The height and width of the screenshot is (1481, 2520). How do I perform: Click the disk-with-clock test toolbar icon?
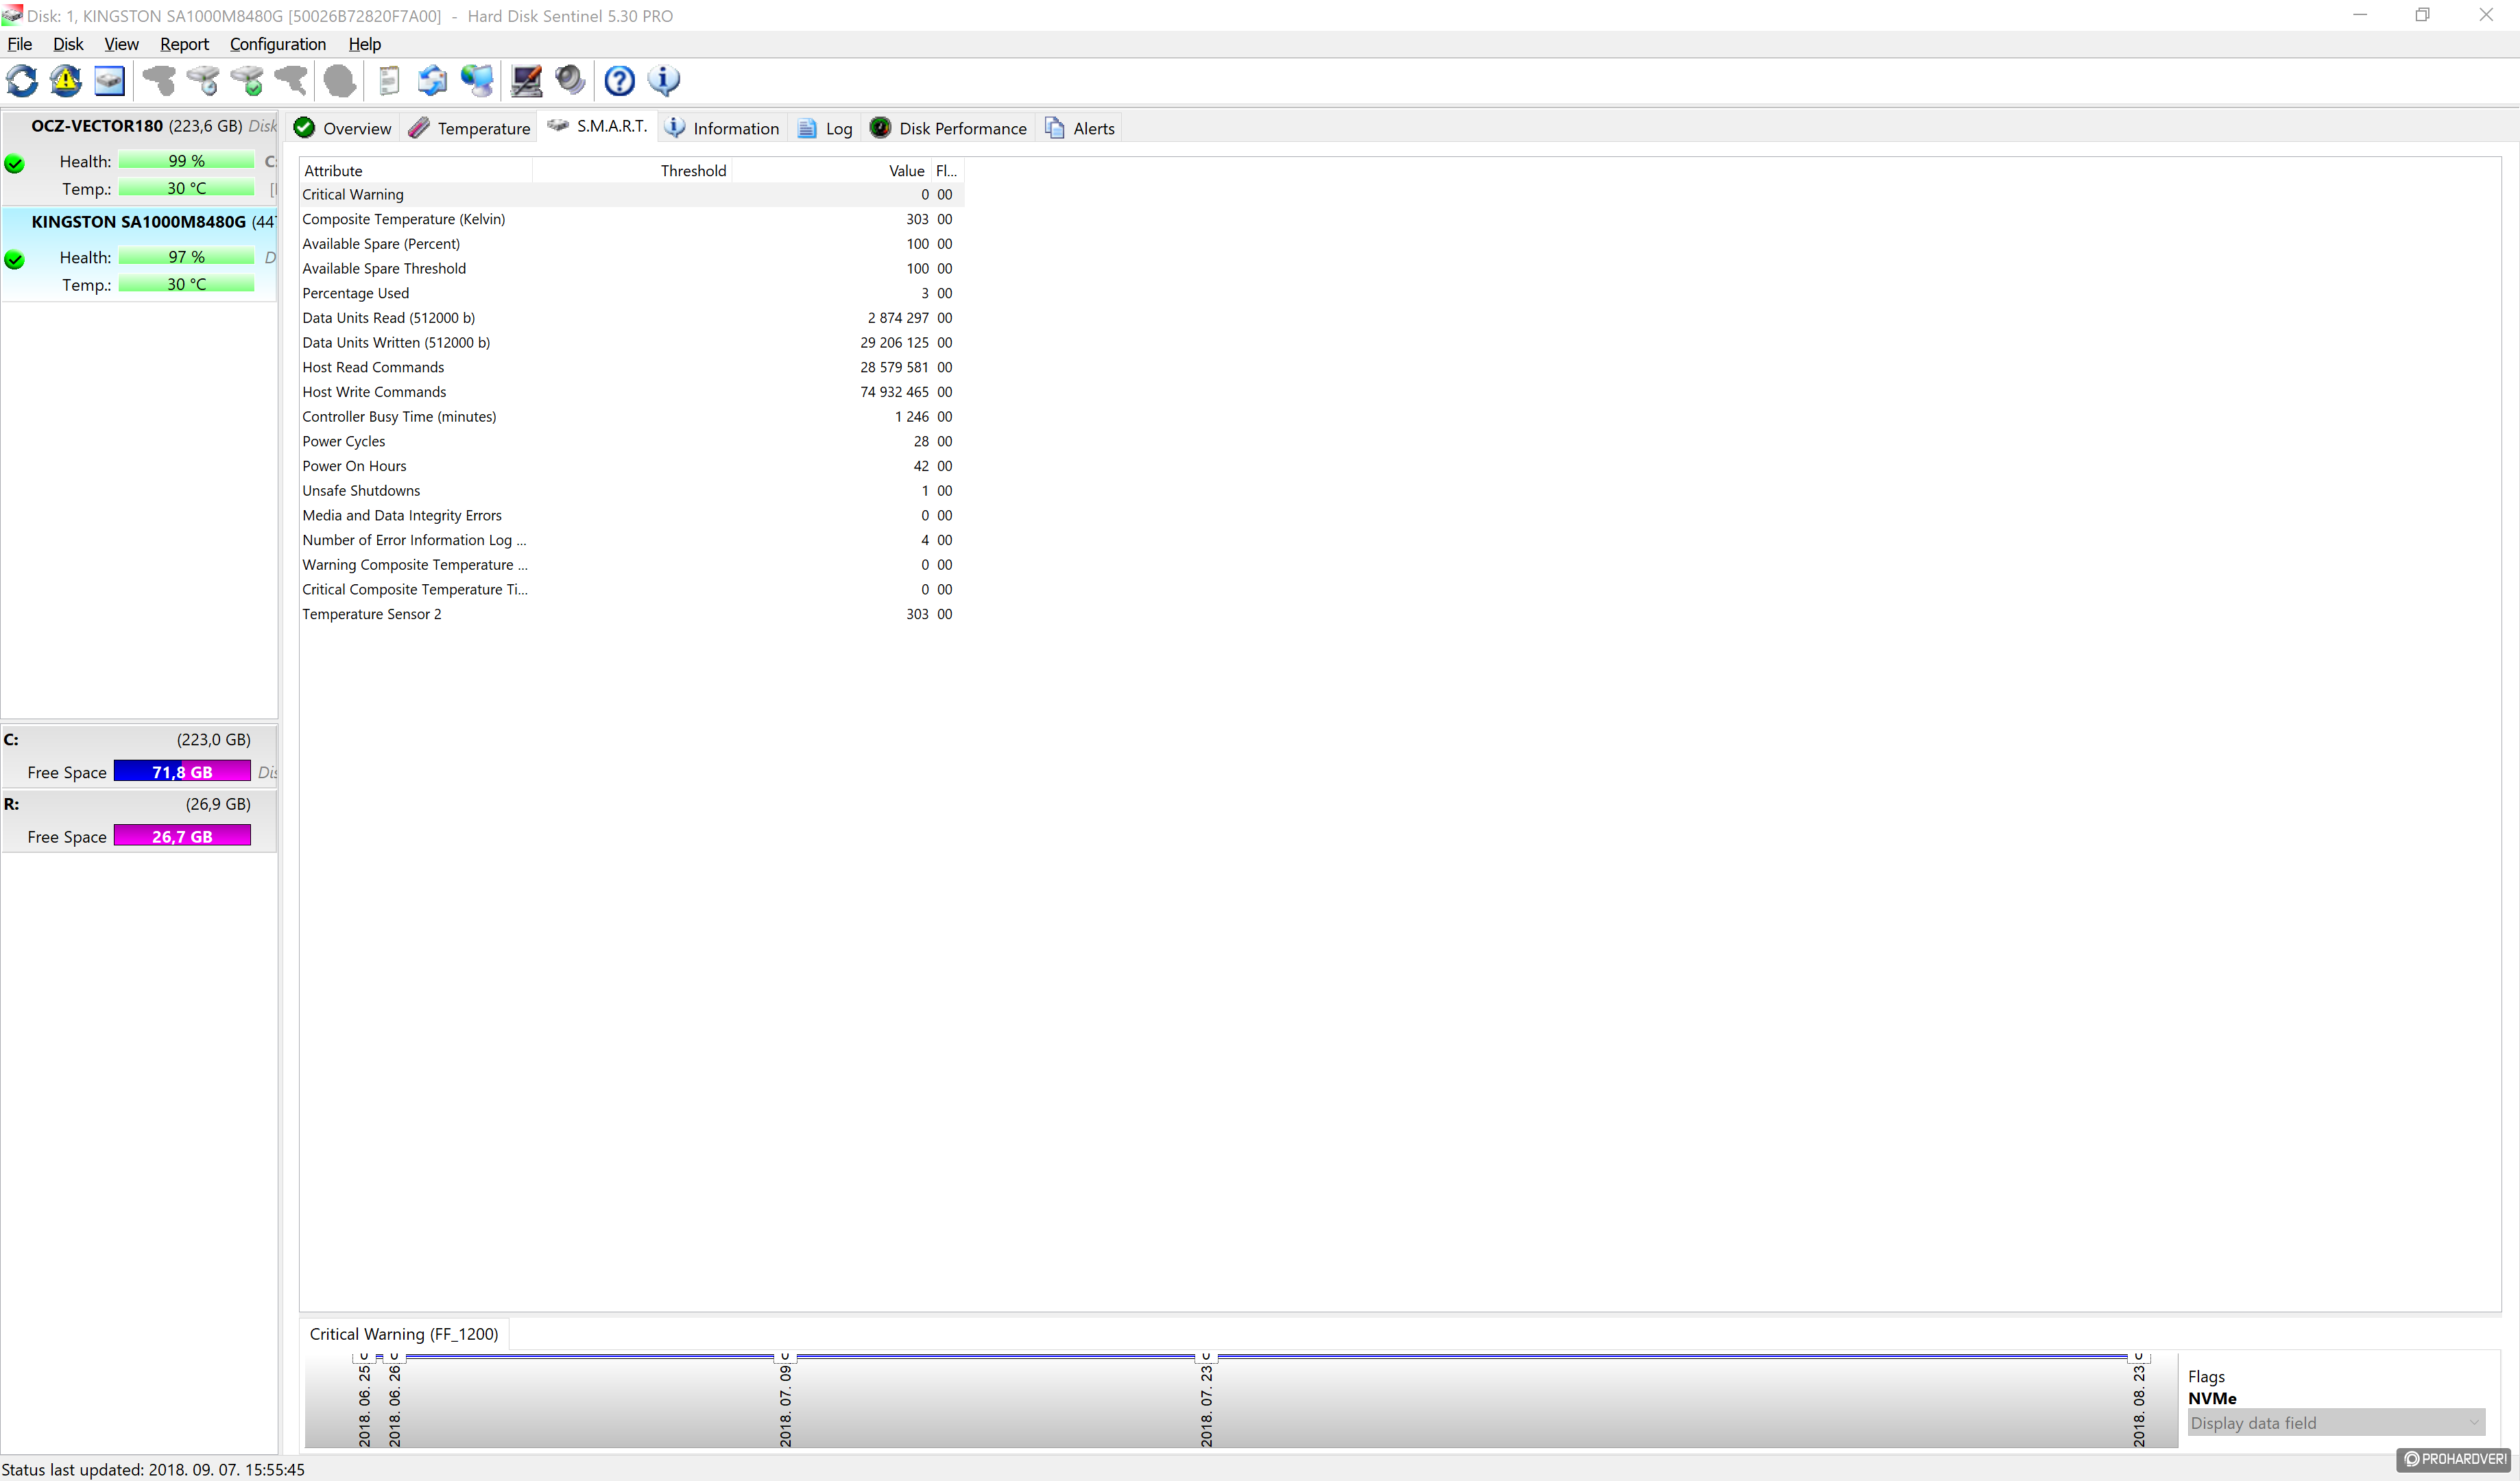tap(203, 81)
